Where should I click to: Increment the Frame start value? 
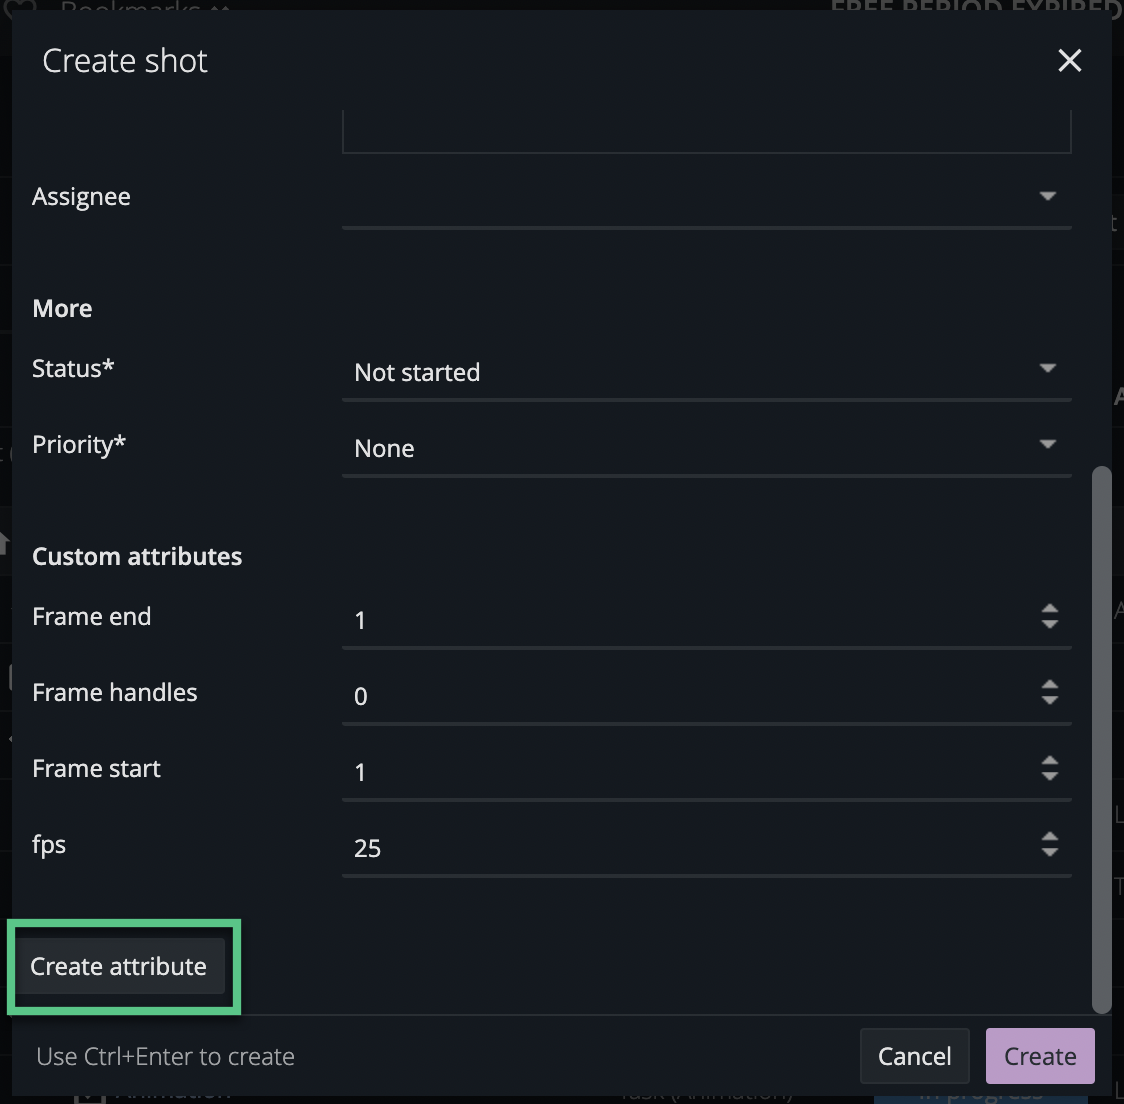(x=1050, y=762)
